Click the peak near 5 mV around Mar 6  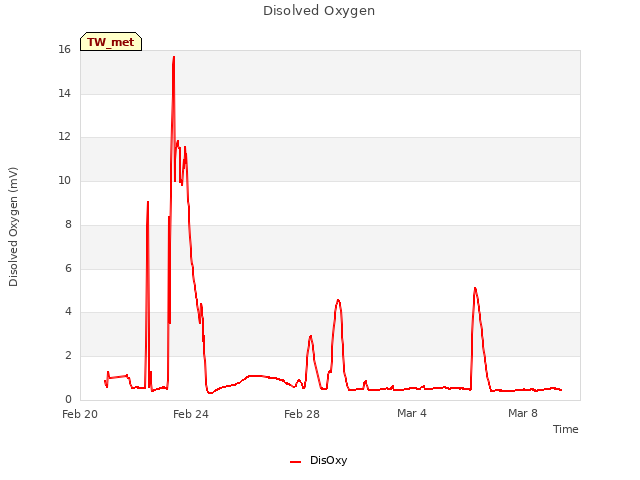click(475, 288)
